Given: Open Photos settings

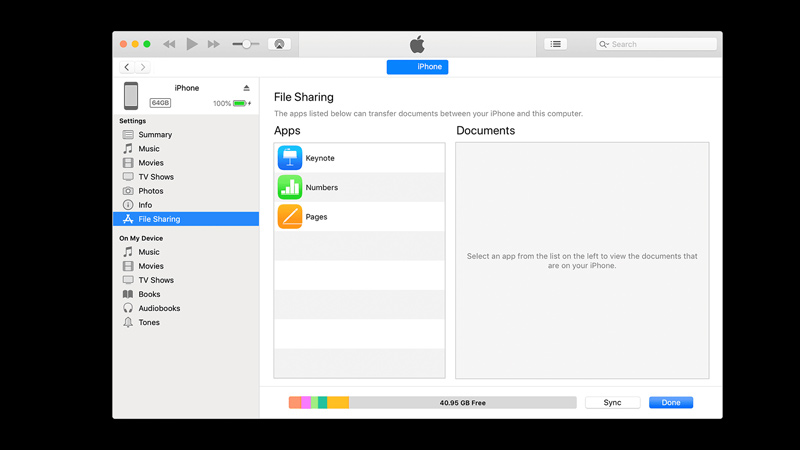Looking at the screenshot, I should tap(186, 191).
